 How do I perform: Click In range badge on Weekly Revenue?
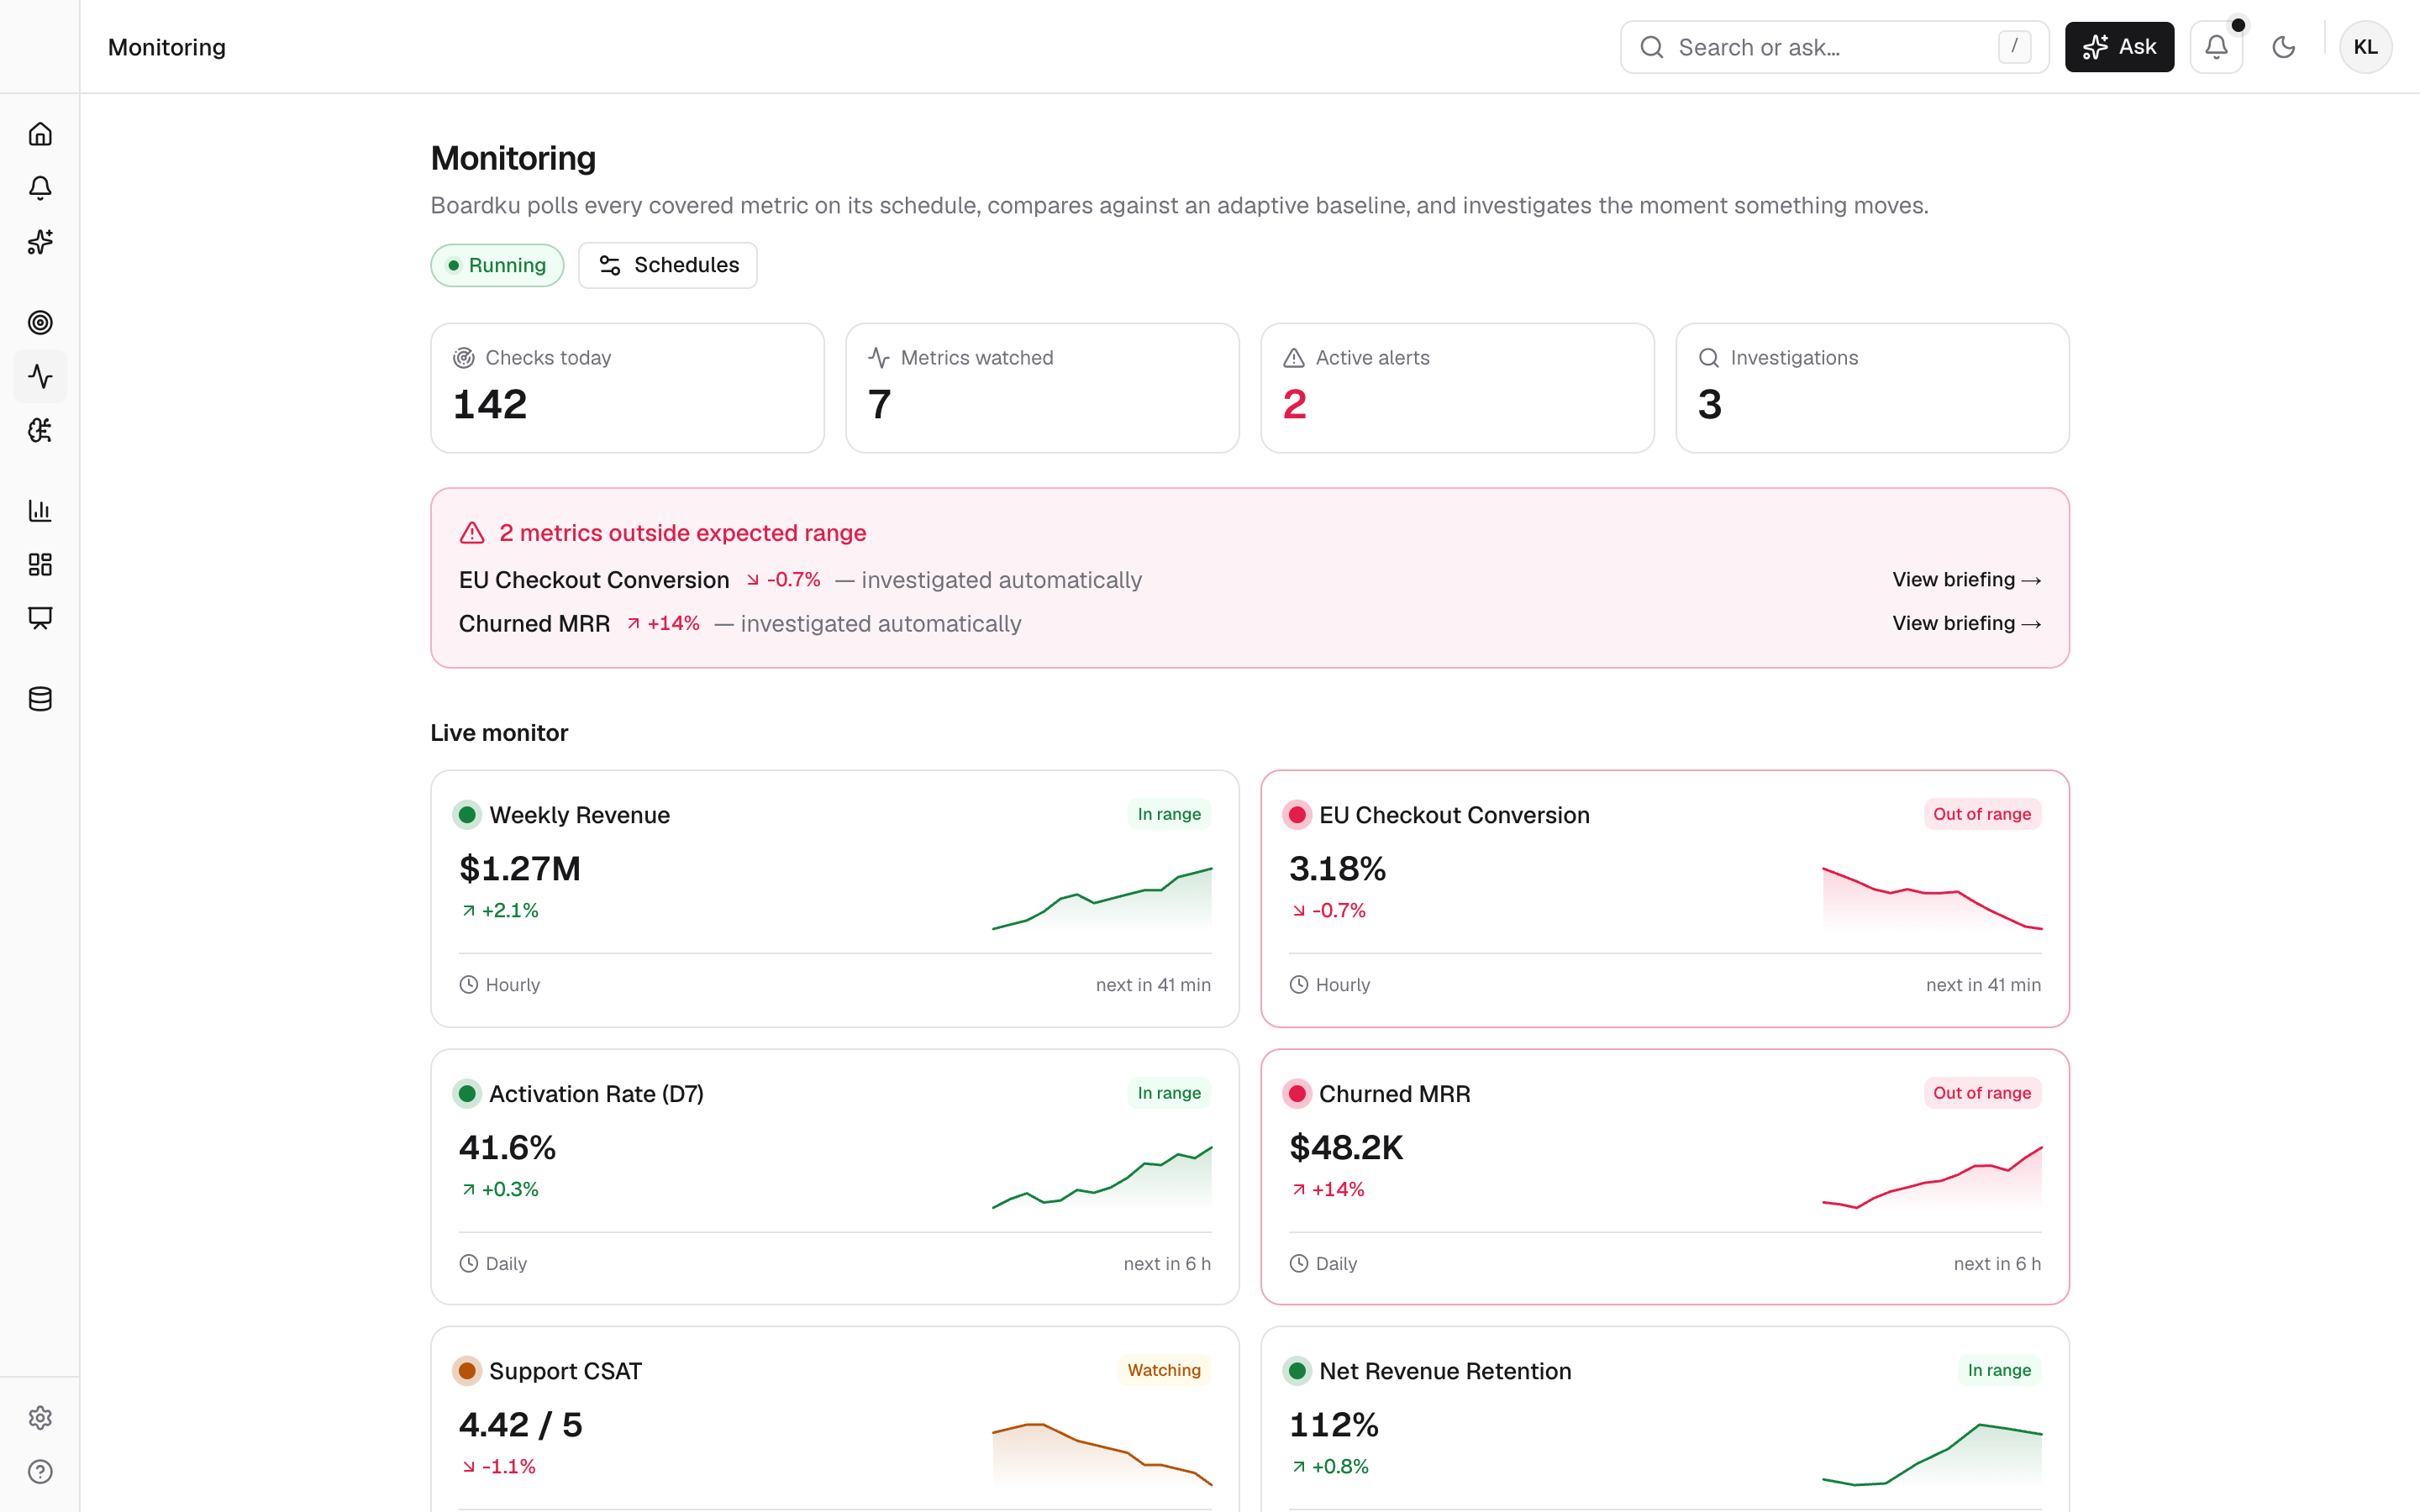(x=1169, y=814)
